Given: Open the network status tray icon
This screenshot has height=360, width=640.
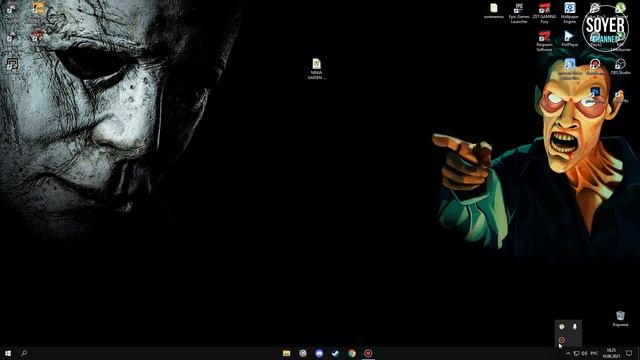Looking at the screenshot, I should point(576,353).
